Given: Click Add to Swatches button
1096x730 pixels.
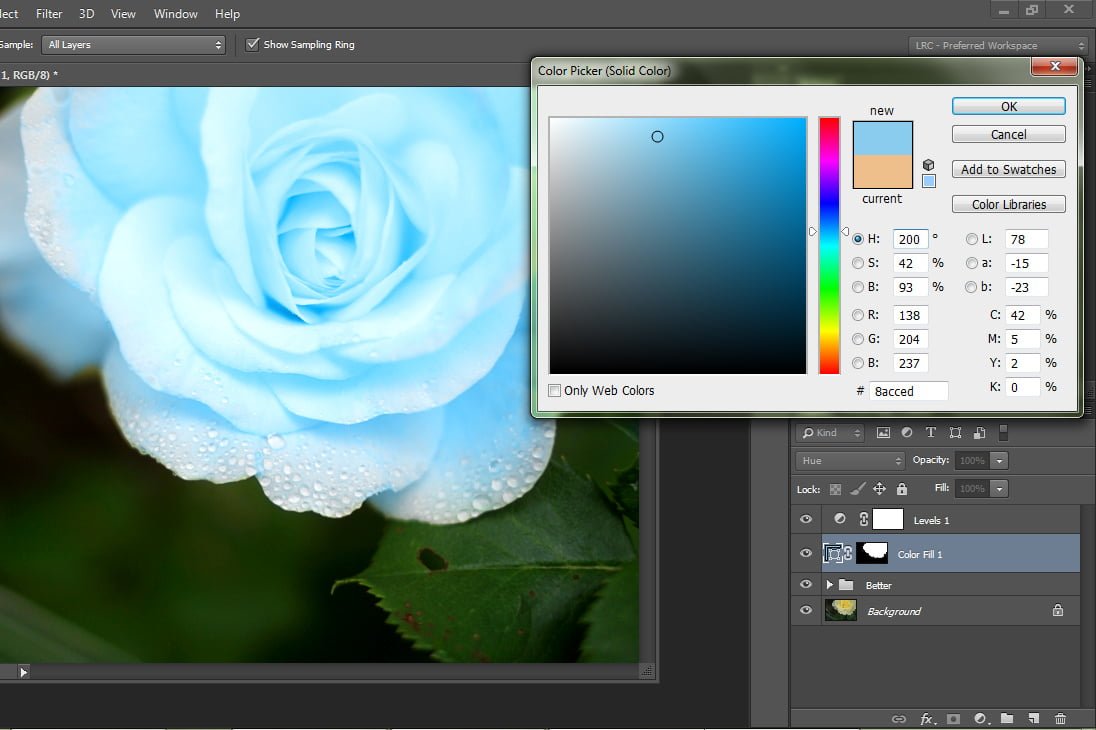Looking at the screenshot, I should click(1009, 169).
